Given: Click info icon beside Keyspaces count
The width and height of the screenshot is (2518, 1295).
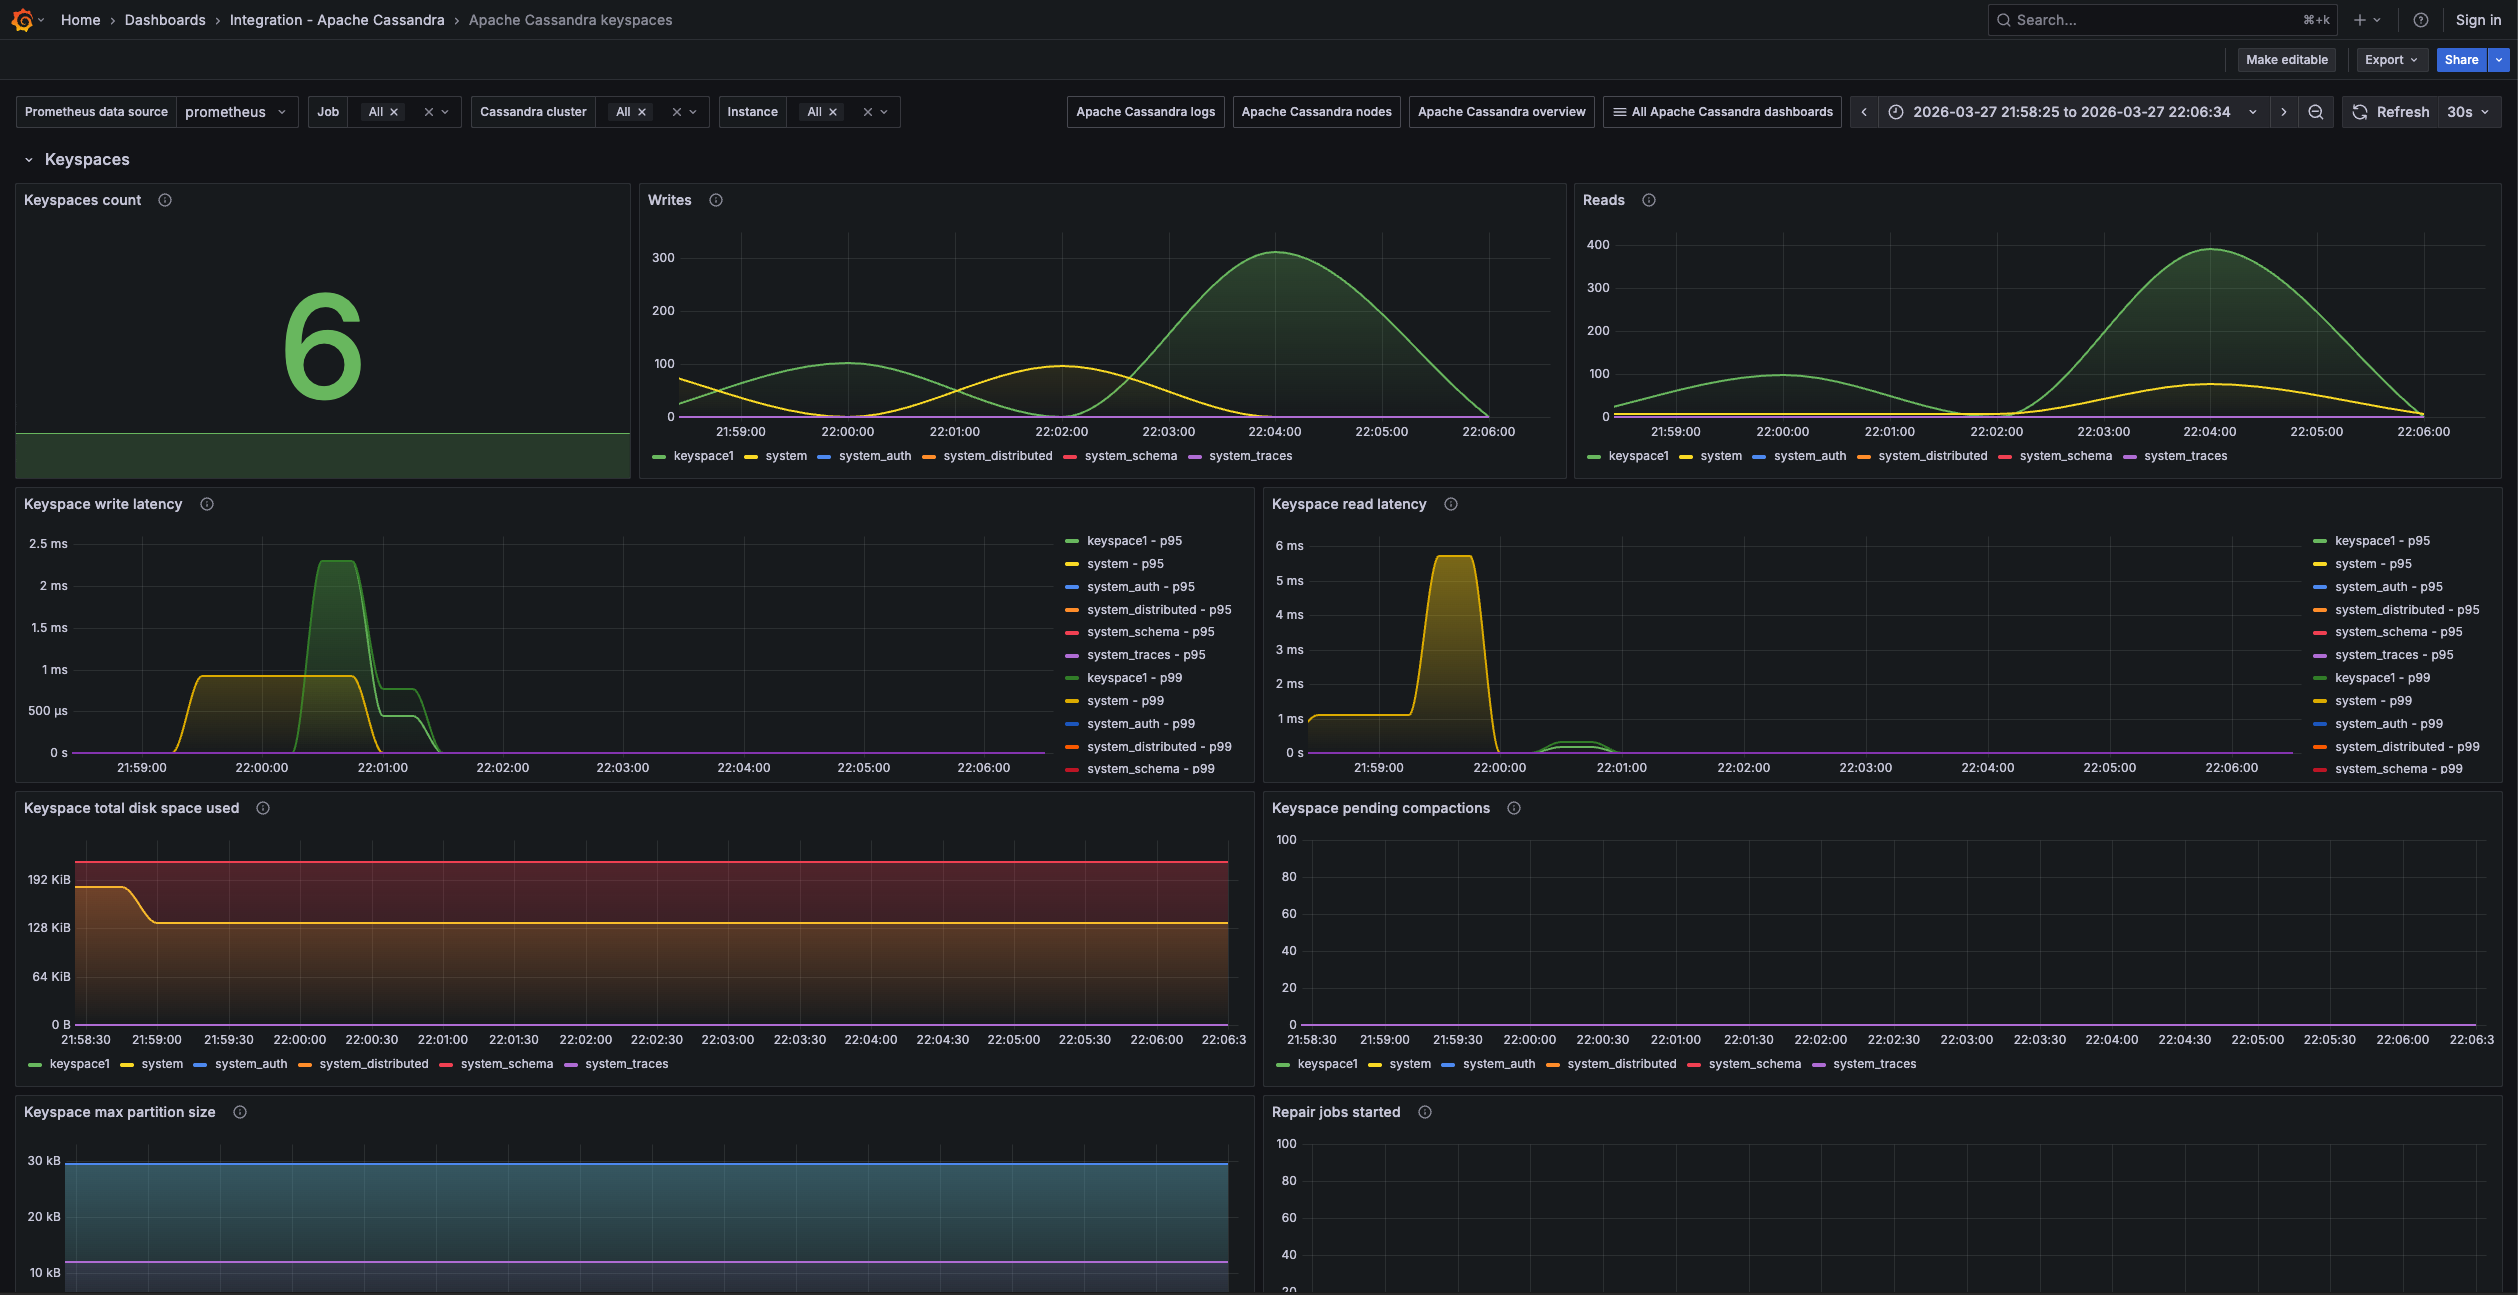Looking at the screenshot, I should [165, 200].
